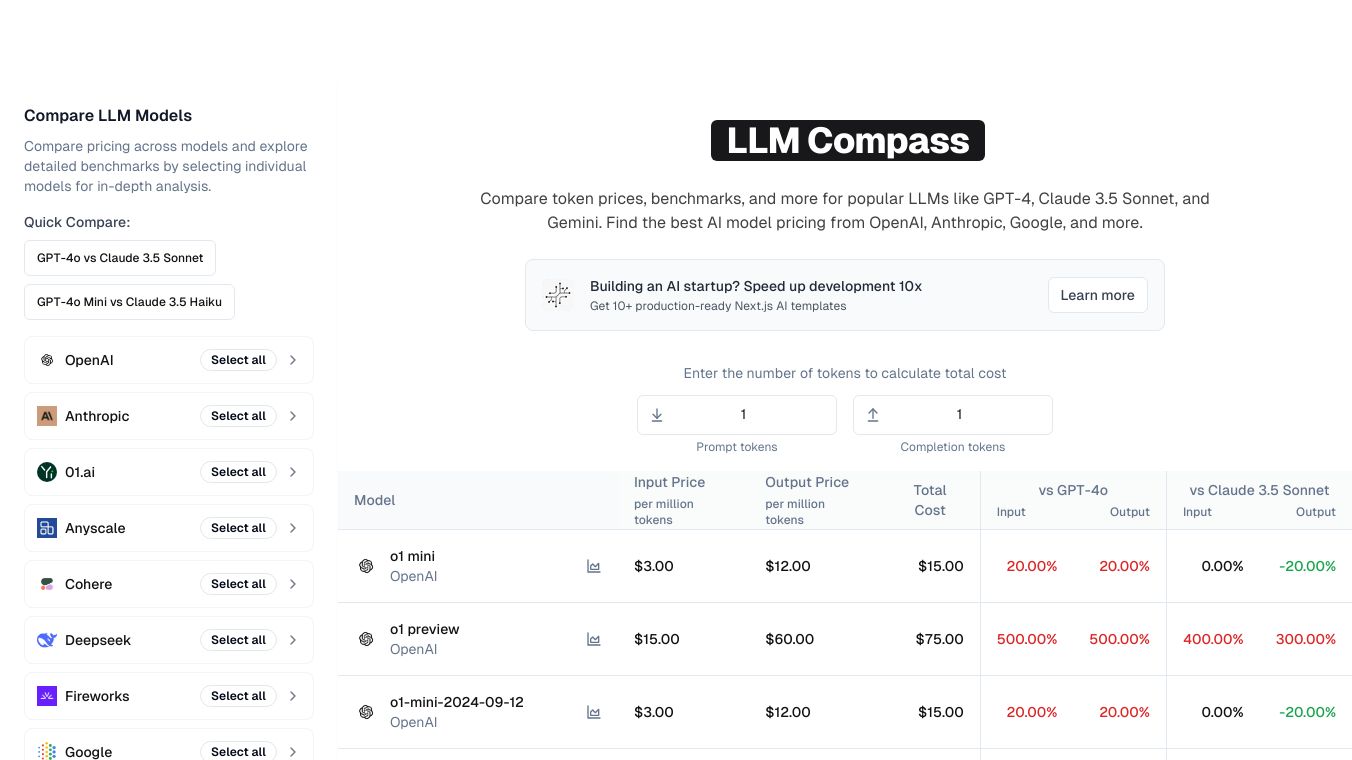Click the Anthropic logo icon in sidebar
This screenshot has height=760, width=1352.
[47, 416]
